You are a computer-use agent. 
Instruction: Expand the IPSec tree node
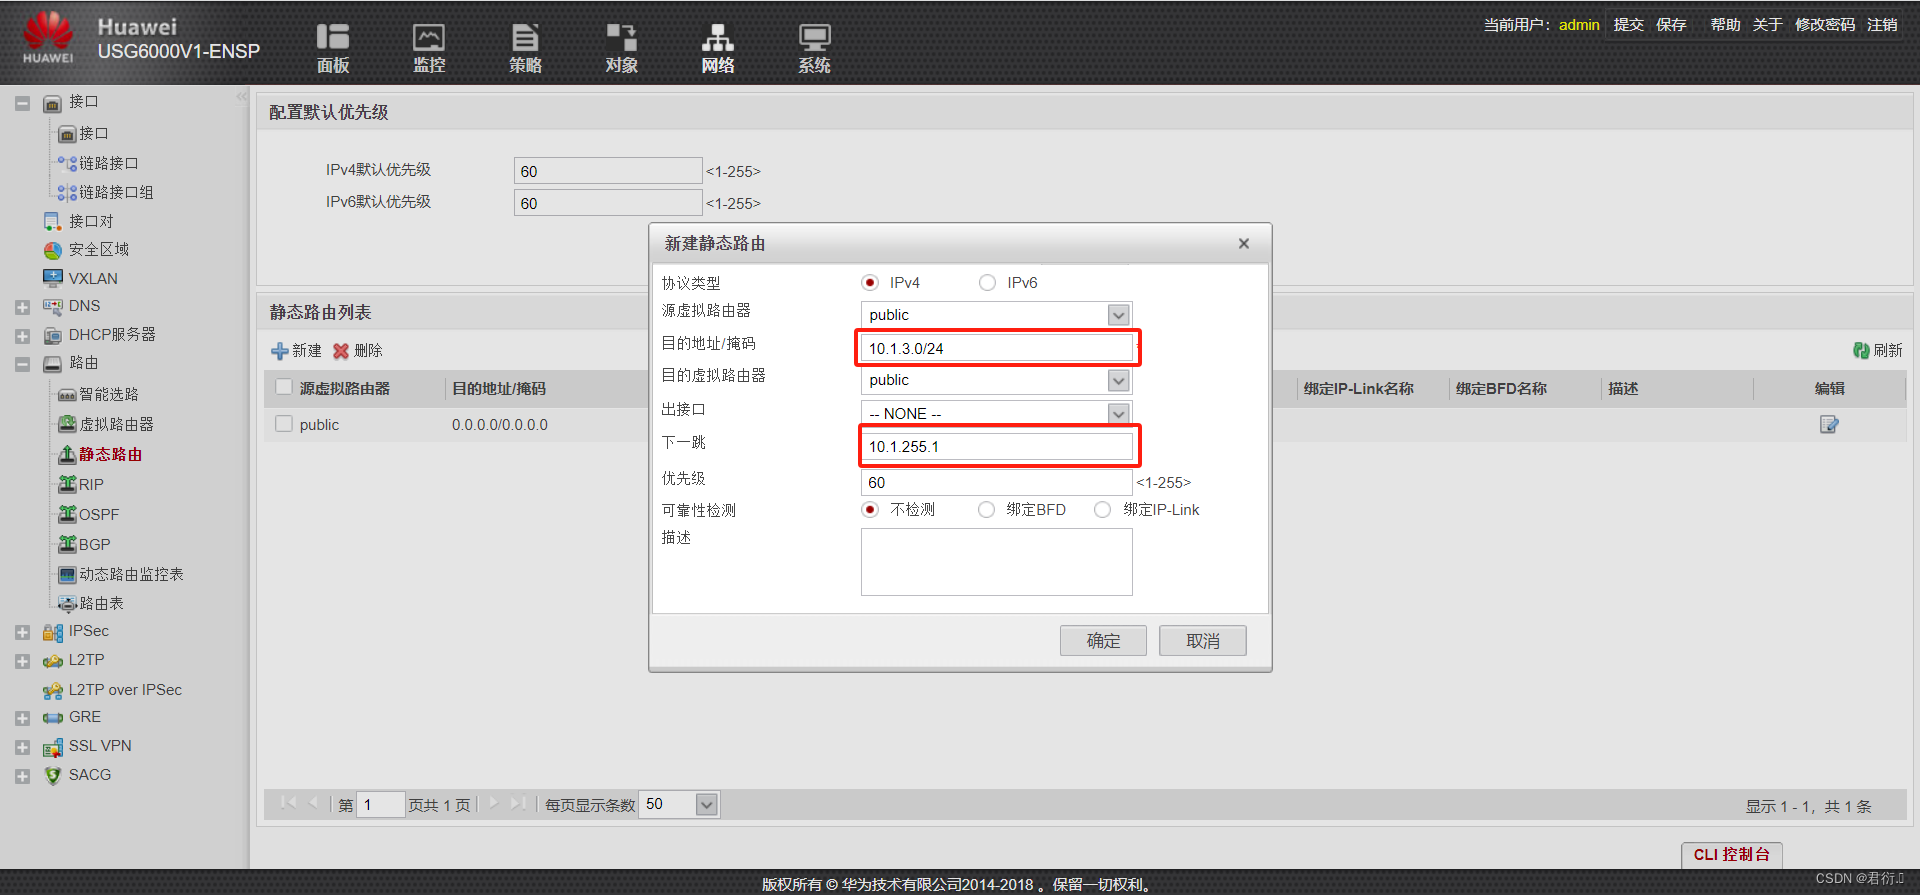coord(22,632)
